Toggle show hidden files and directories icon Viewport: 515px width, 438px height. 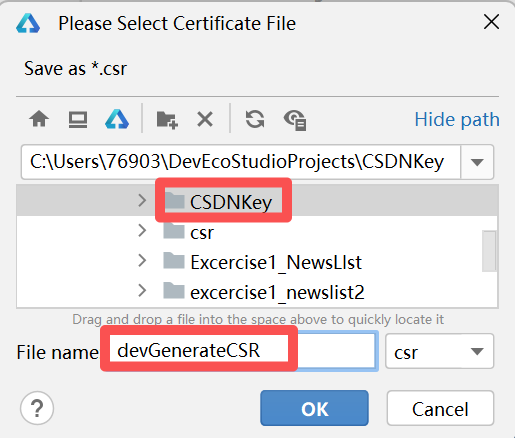pyautogui.click(x=295, y=120)
